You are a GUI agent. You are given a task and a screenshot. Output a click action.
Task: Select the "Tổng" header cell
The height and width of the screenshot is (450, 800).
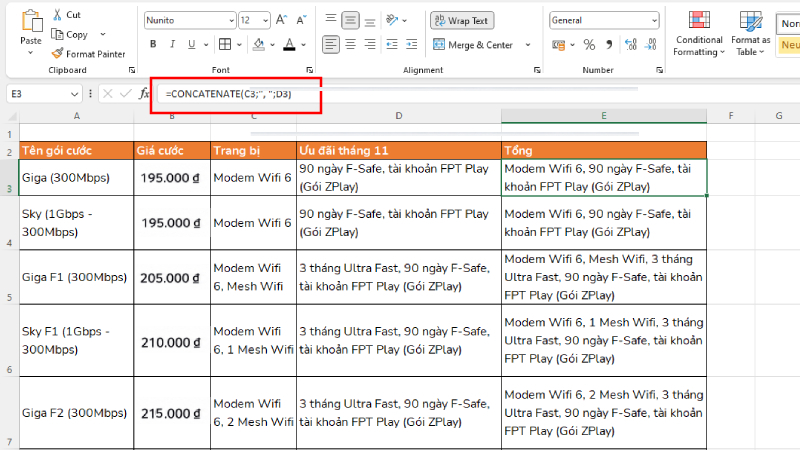coord(604,151)
